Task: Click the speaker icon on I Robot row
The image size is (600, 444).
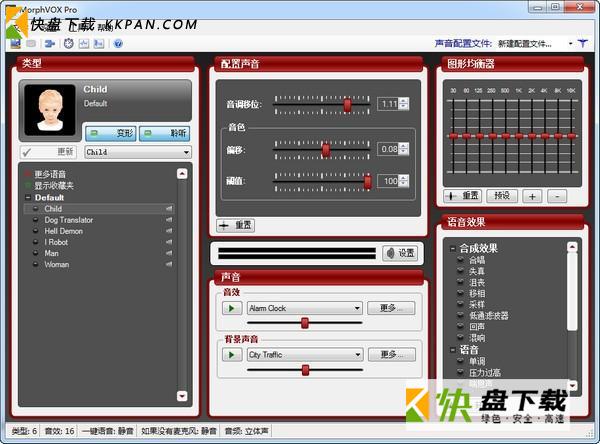Action: pyautogui.click(x=169, y=242)
